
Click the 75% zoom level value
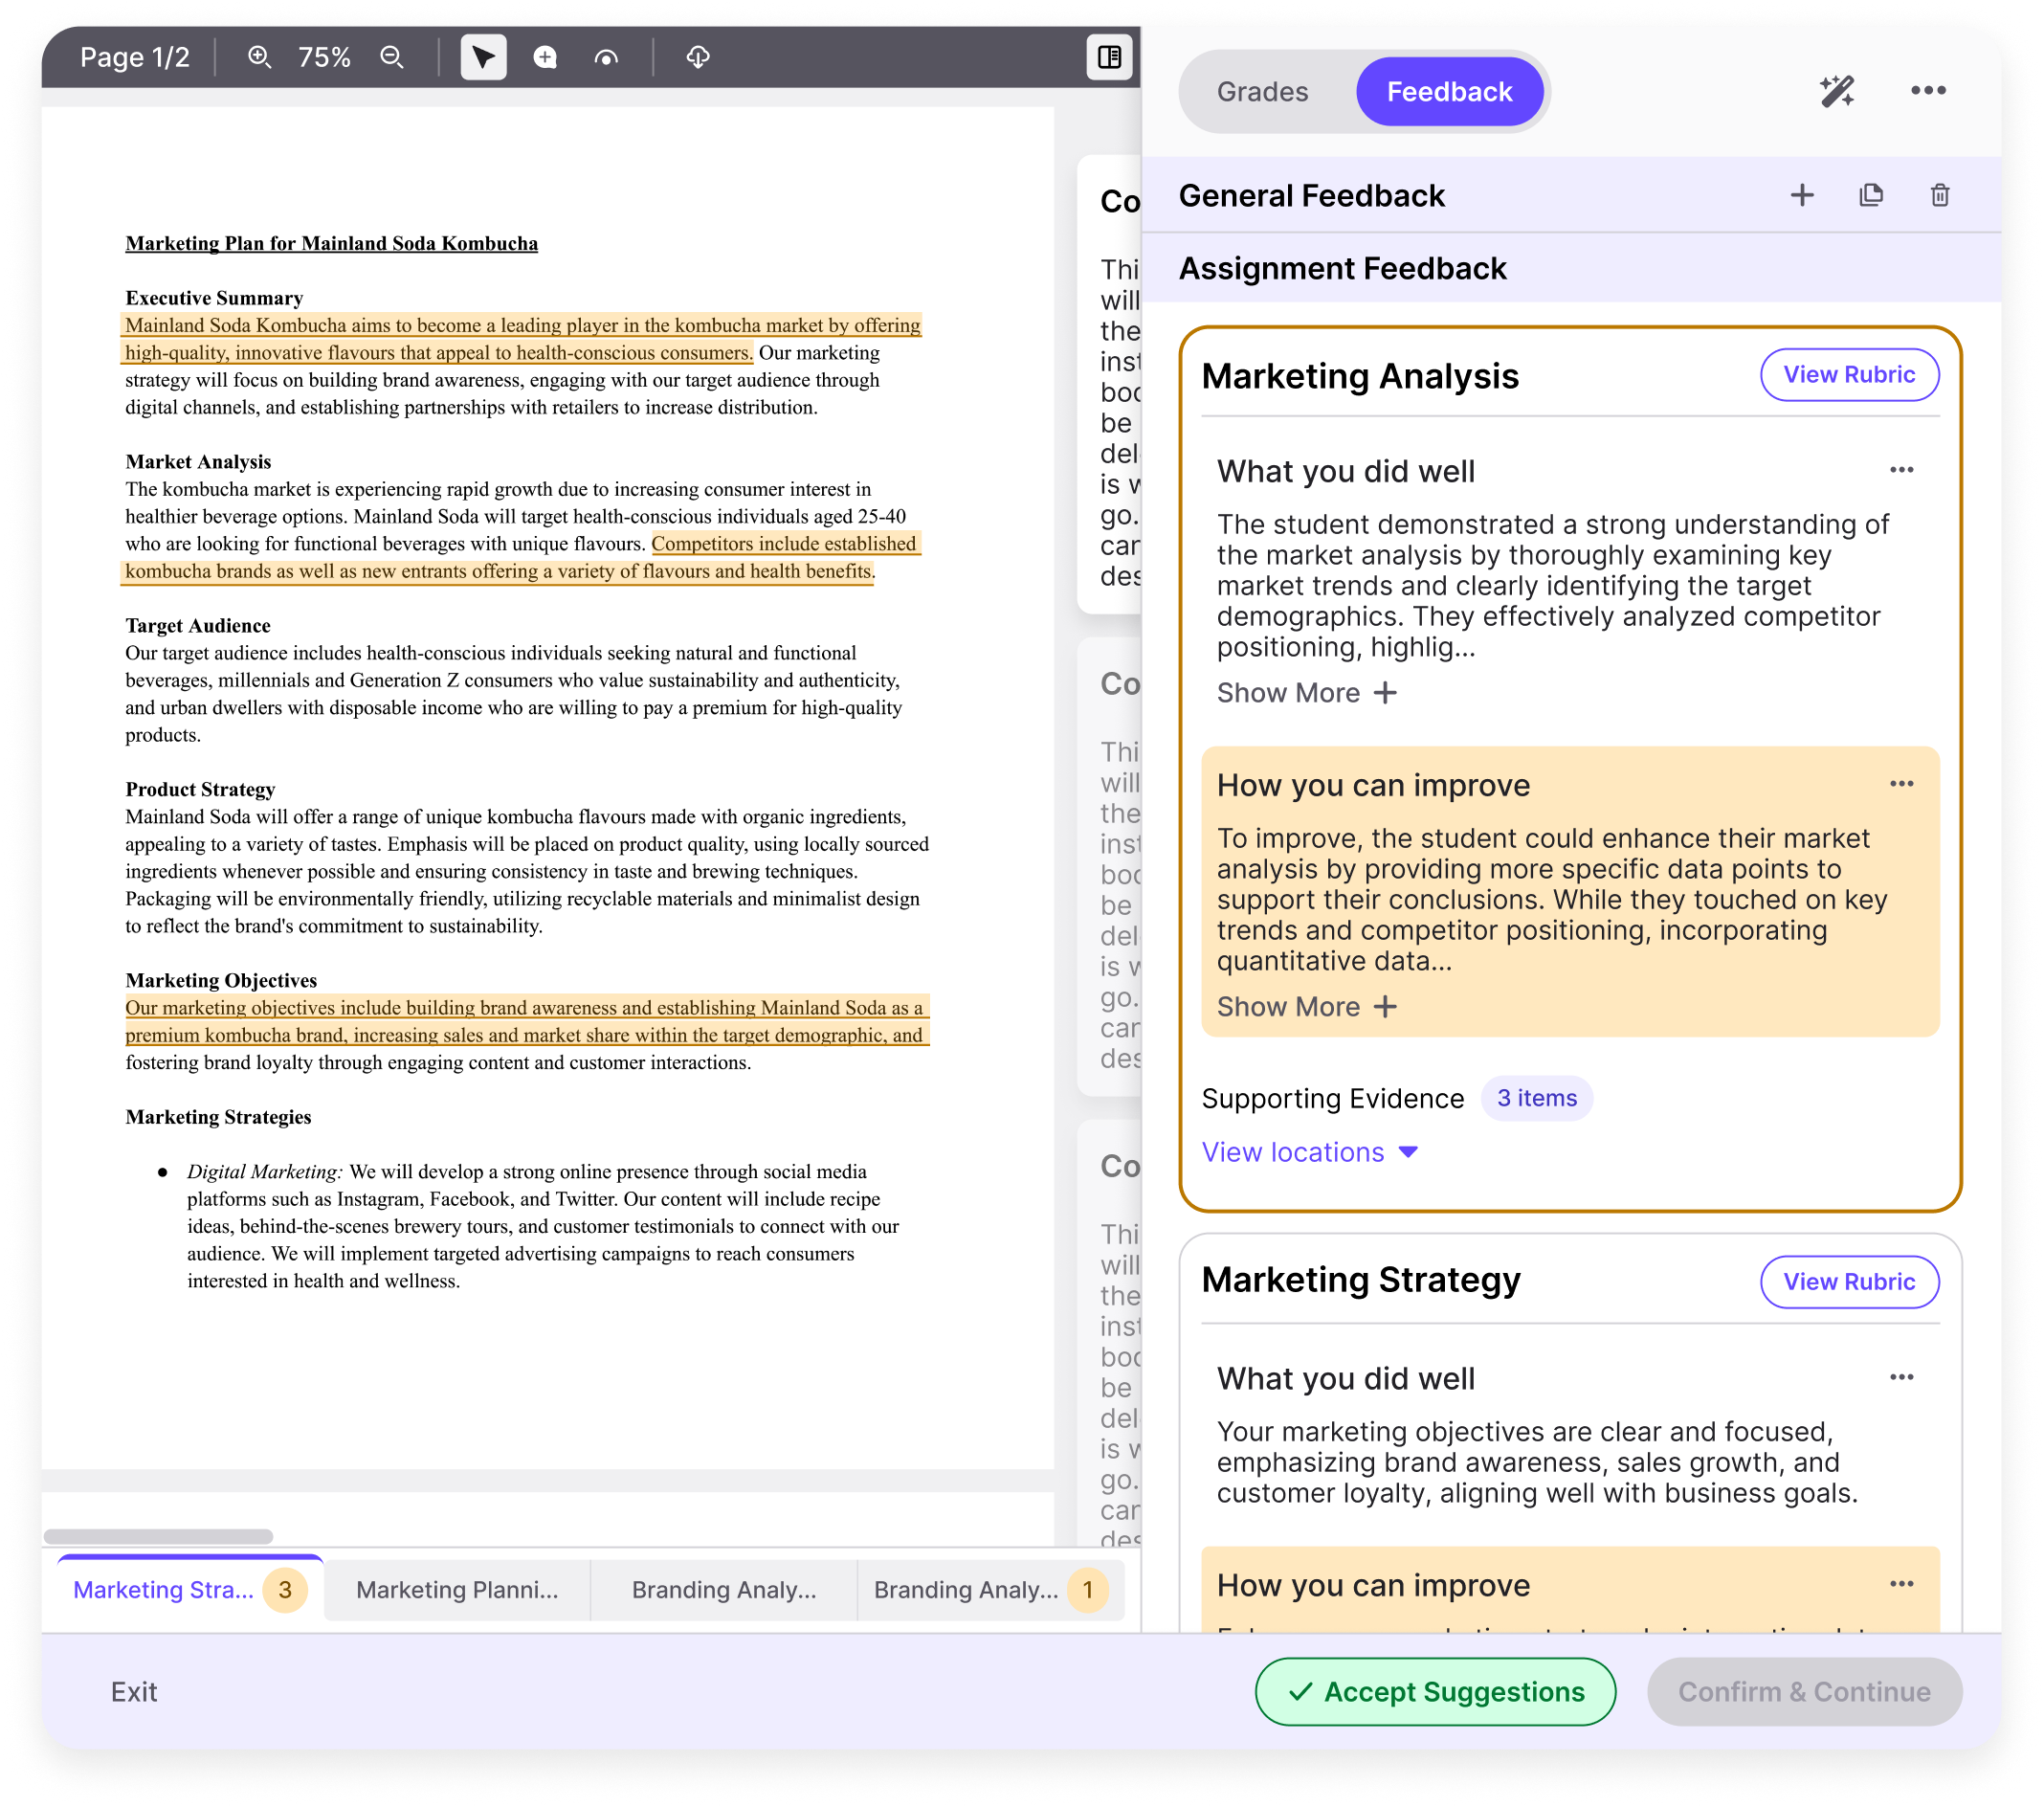click(x=324, y=57)
